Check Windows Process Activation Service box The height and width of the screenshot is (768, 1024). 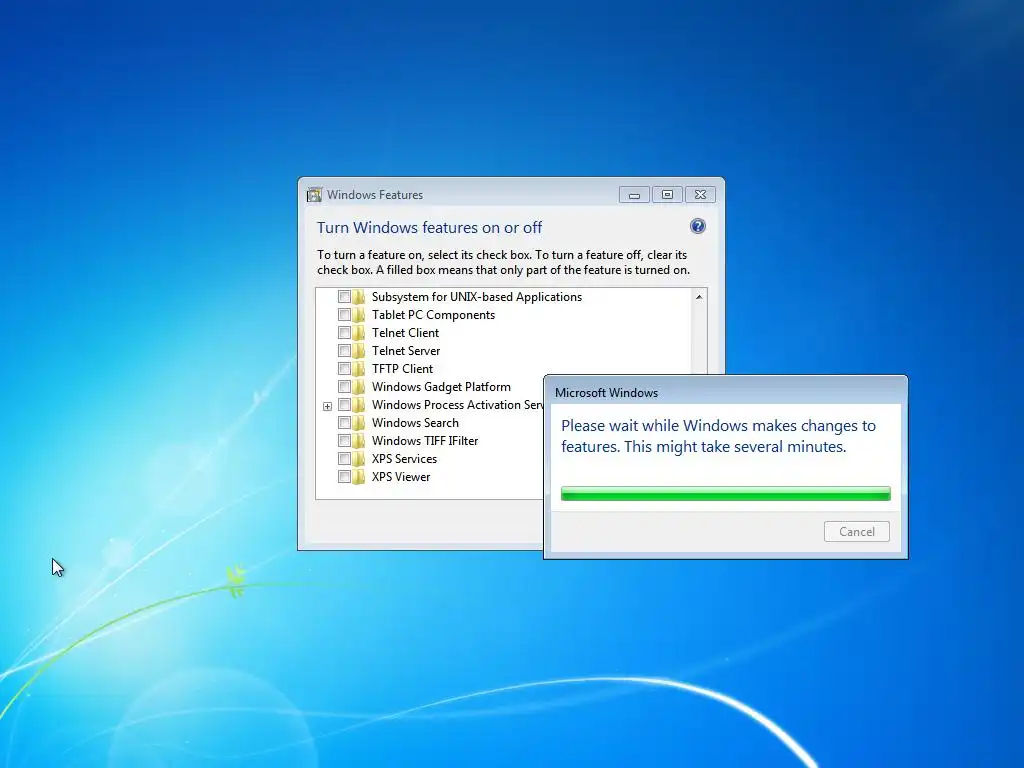[344, 405]
